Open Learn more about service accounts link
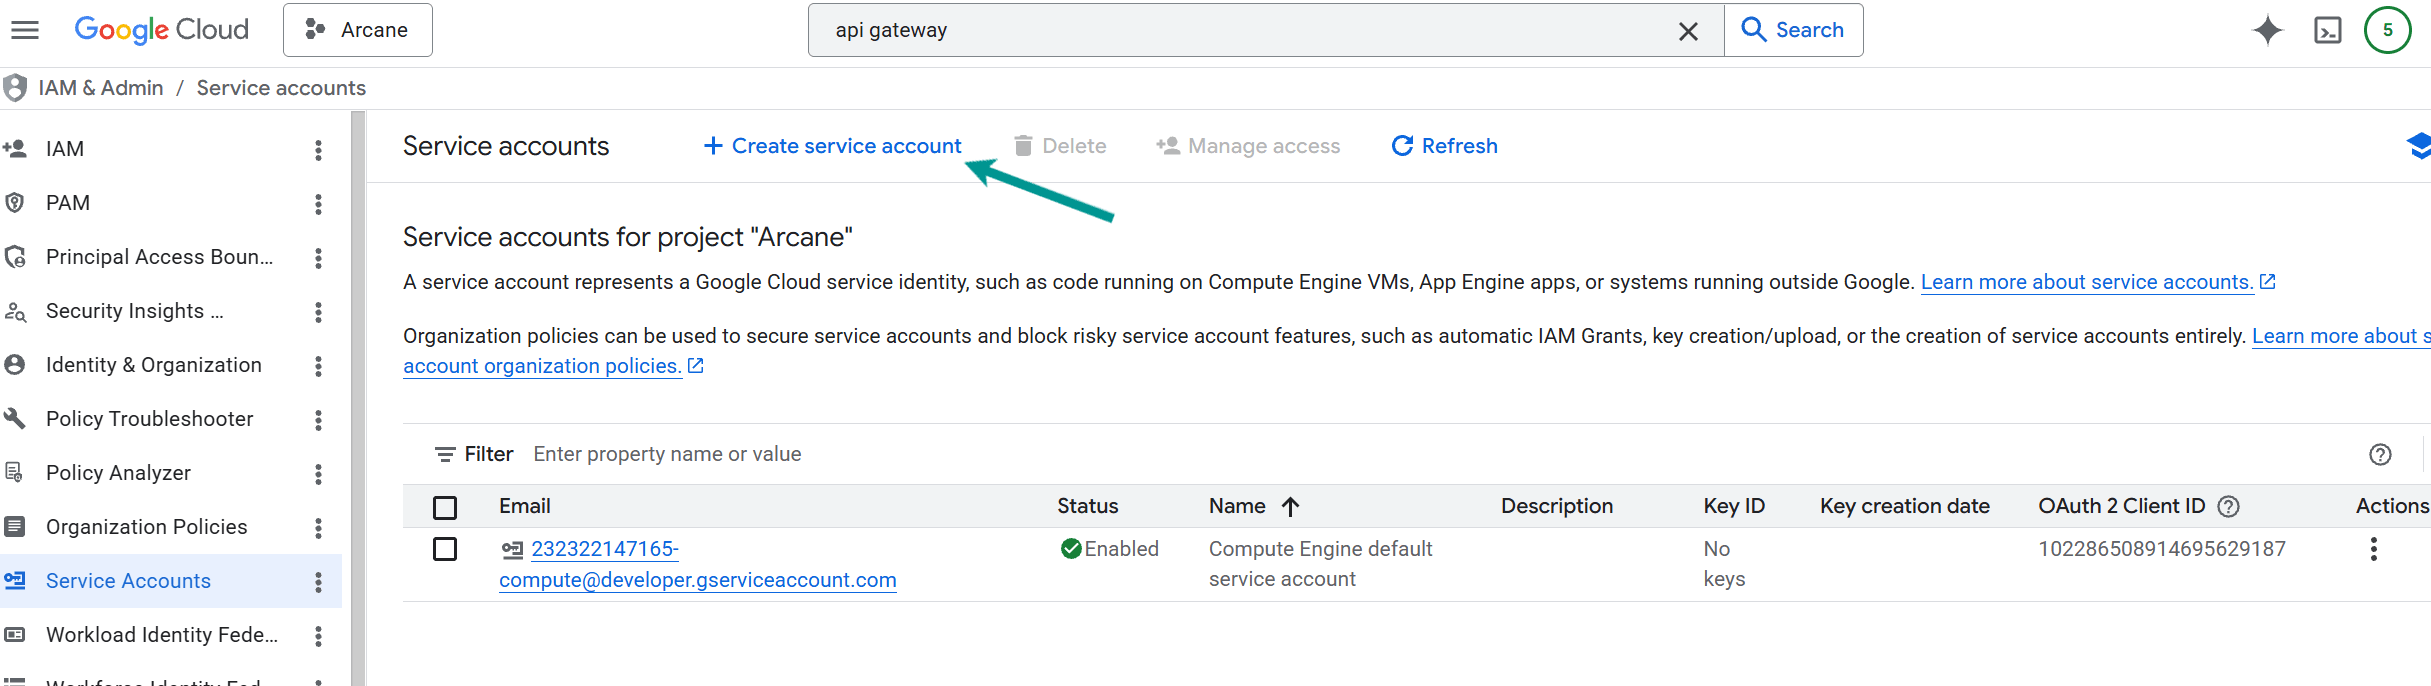 coord(2087,282)
